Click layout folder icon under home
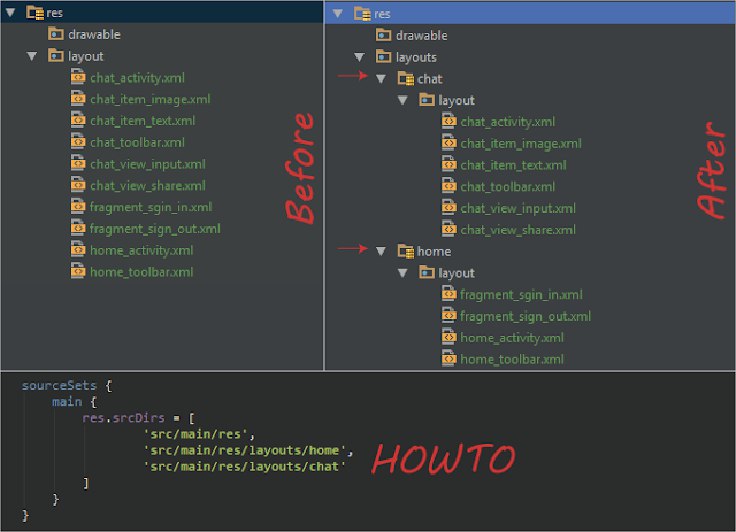The width and height of the screenshot is (736, 532). 427,272
